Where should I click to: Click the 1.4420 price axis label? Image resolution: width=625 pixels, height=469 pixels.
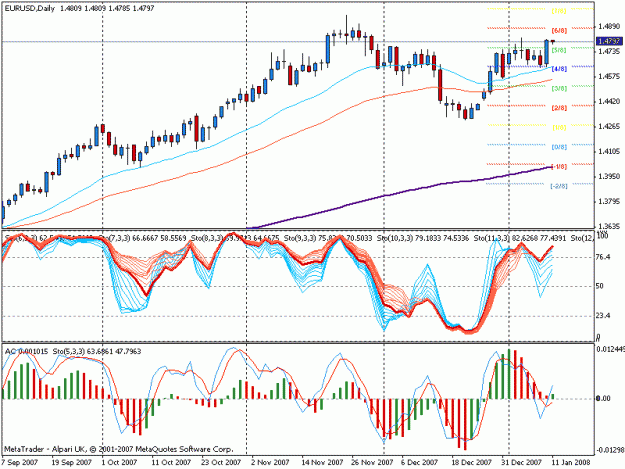click(x=609, y=101)
